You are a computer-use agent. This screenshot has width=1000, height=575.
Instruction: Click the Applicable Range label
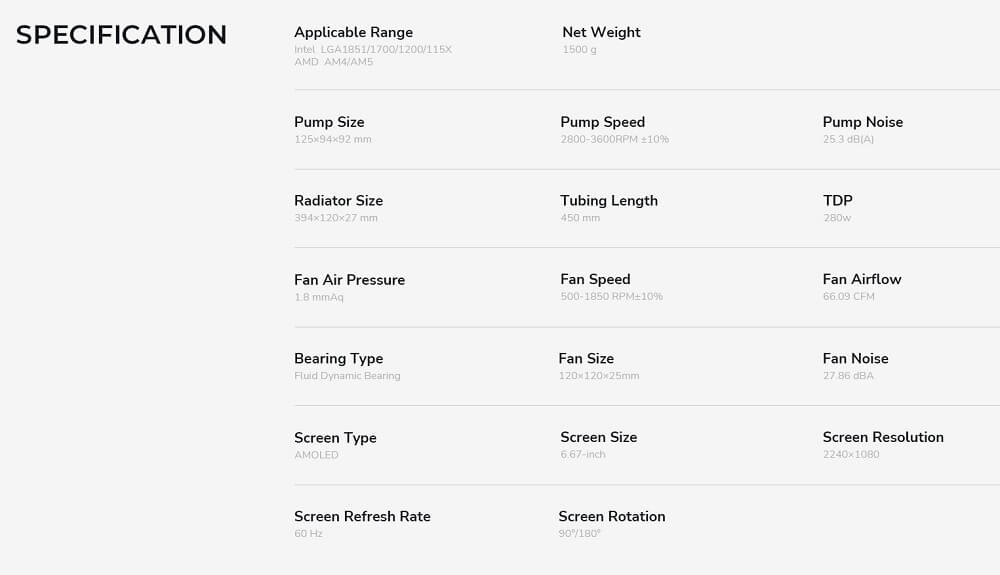click(x=353, y=32)
